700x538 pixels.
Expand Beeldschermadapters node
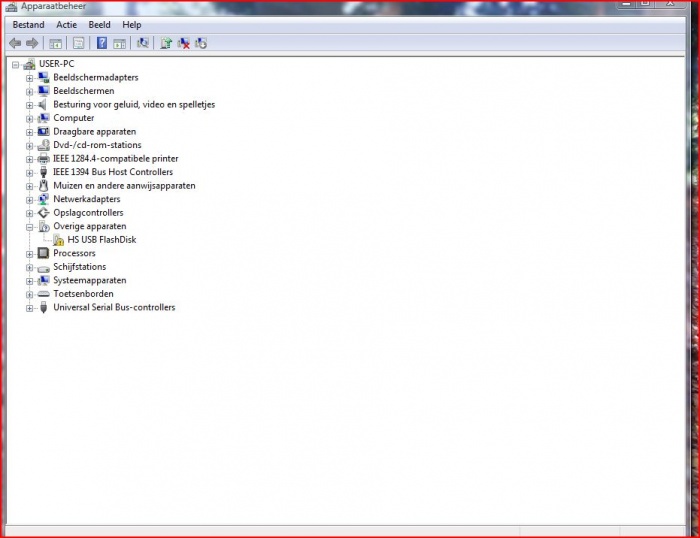tap(29, 79)
